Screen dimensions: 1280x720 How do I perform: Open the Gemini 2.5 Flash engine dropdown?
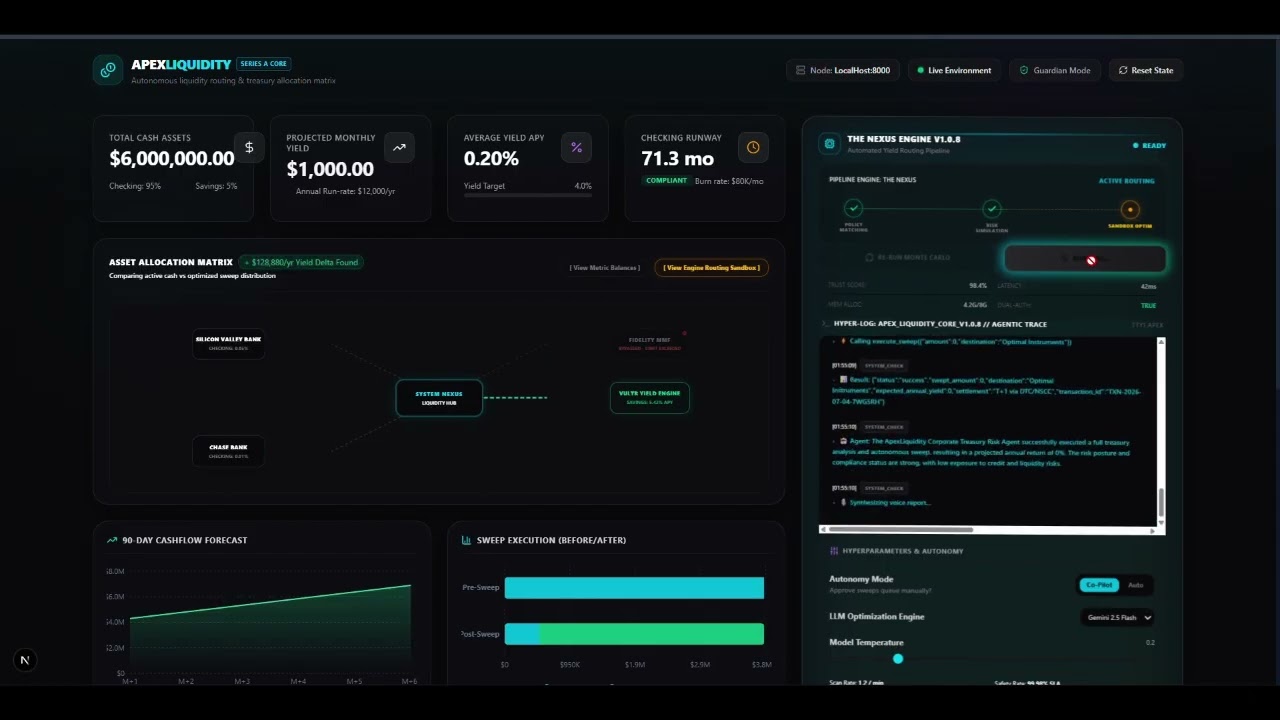pos(1119,618)
